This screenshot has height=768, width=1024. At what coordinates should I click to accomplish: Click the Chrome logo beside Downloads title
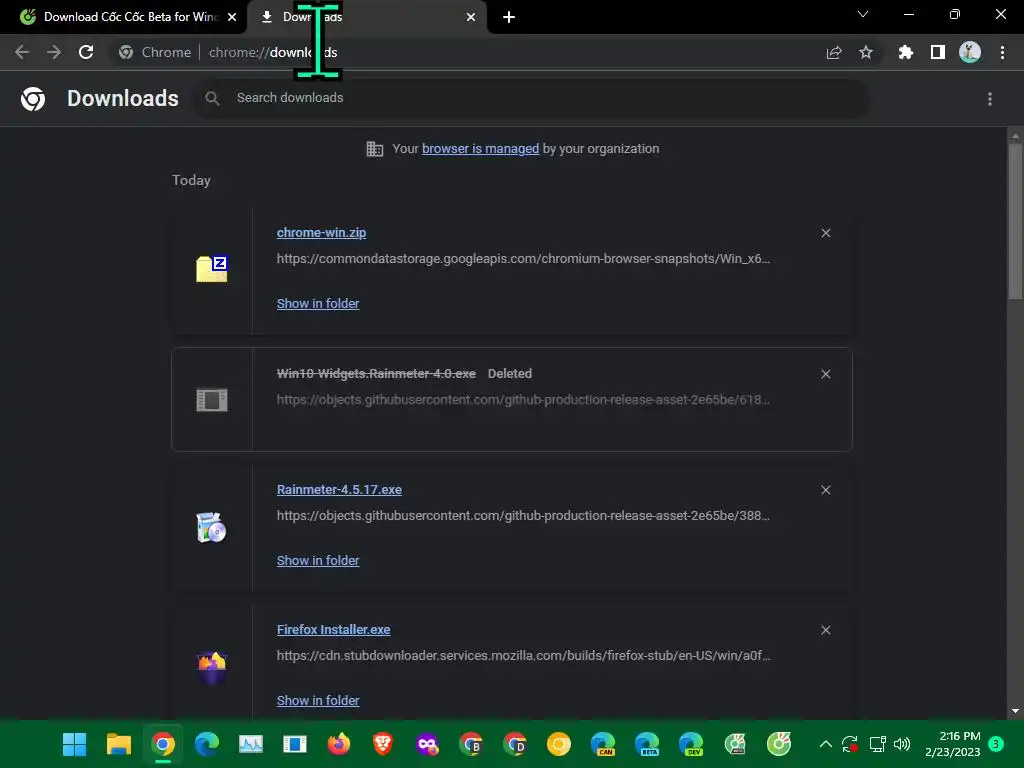pos(33,99)
